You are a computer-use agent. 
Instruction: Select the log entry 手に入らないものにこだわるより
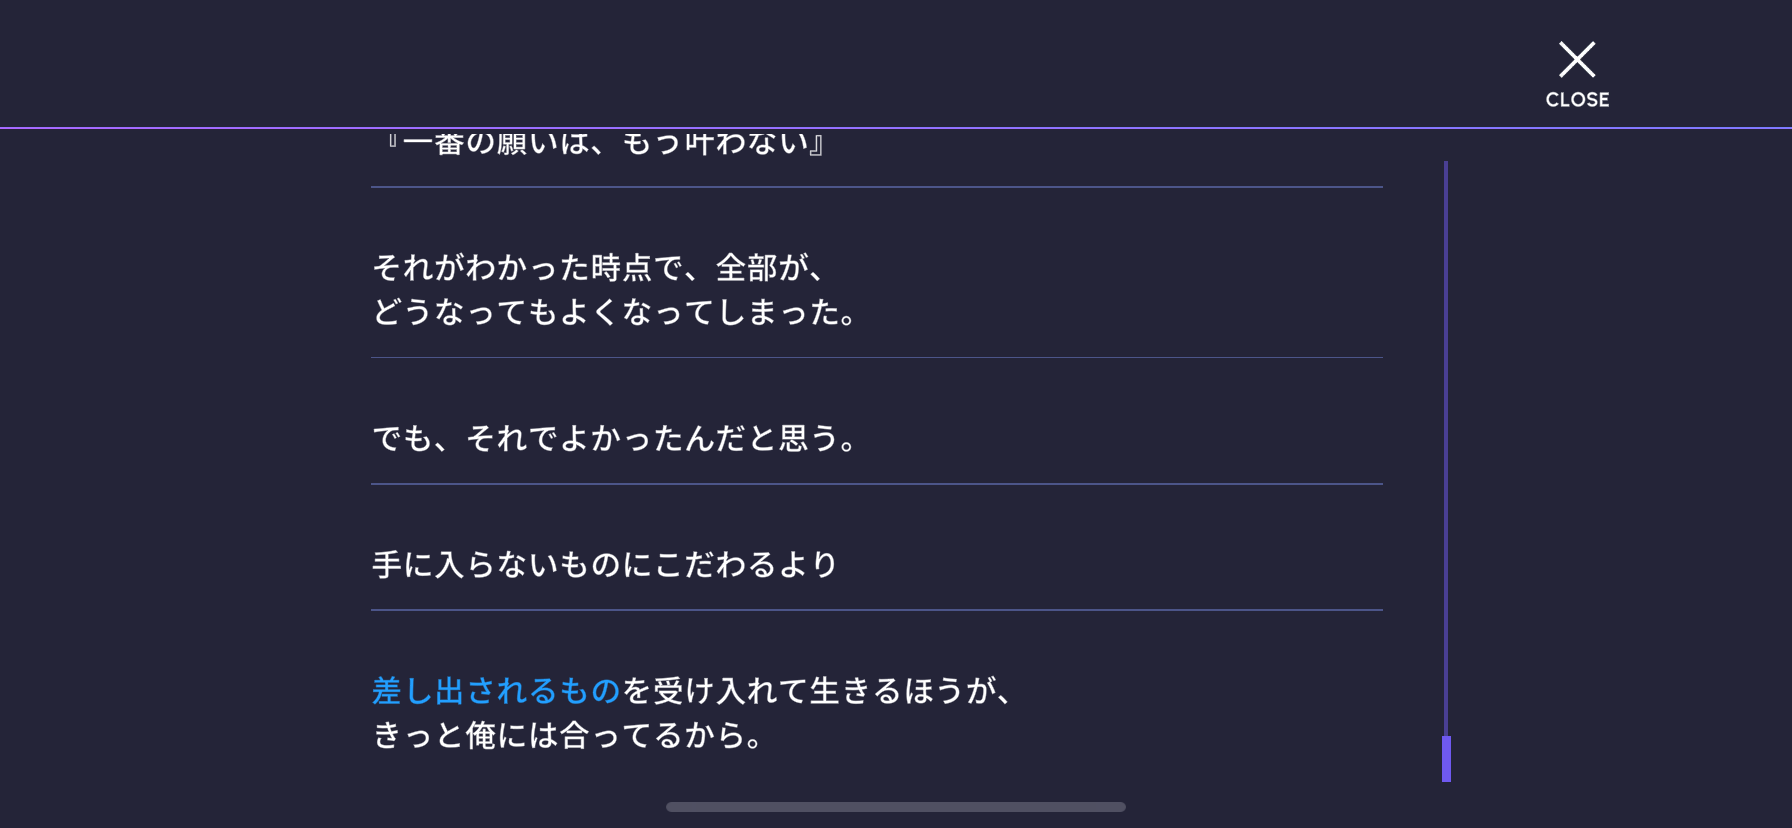(605, 565)
